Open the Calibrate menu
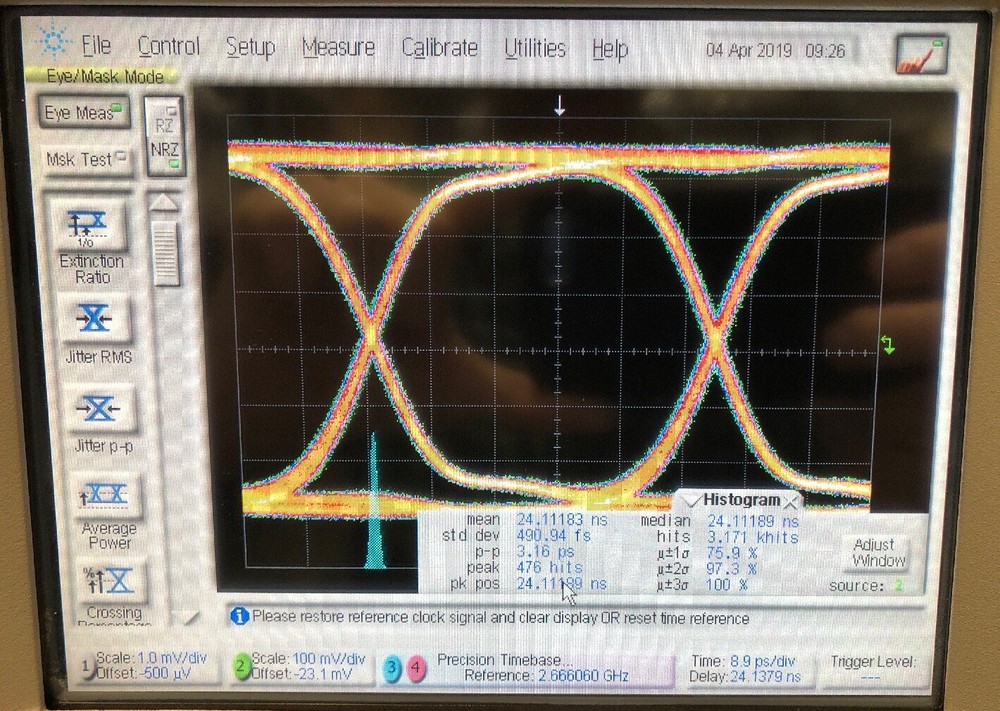 click(x=438, y=46)
